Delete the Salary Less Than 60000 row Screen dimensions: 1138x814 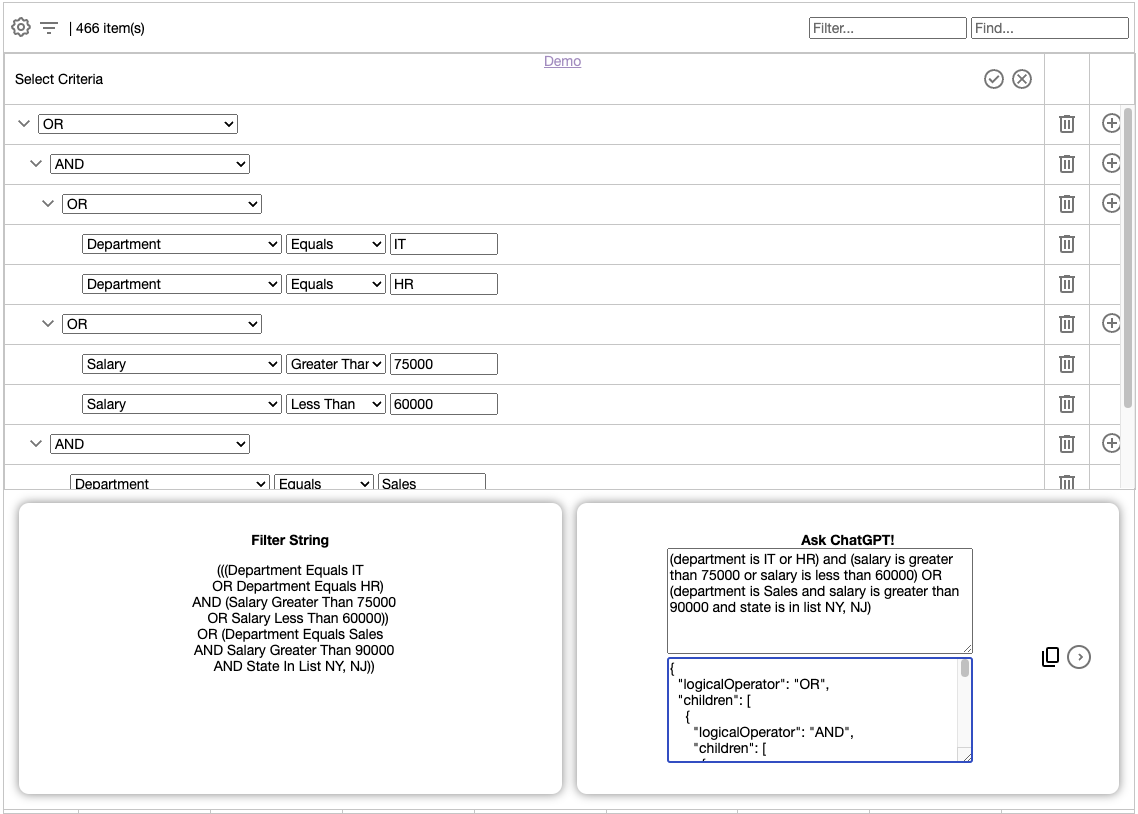point(1066,403)
